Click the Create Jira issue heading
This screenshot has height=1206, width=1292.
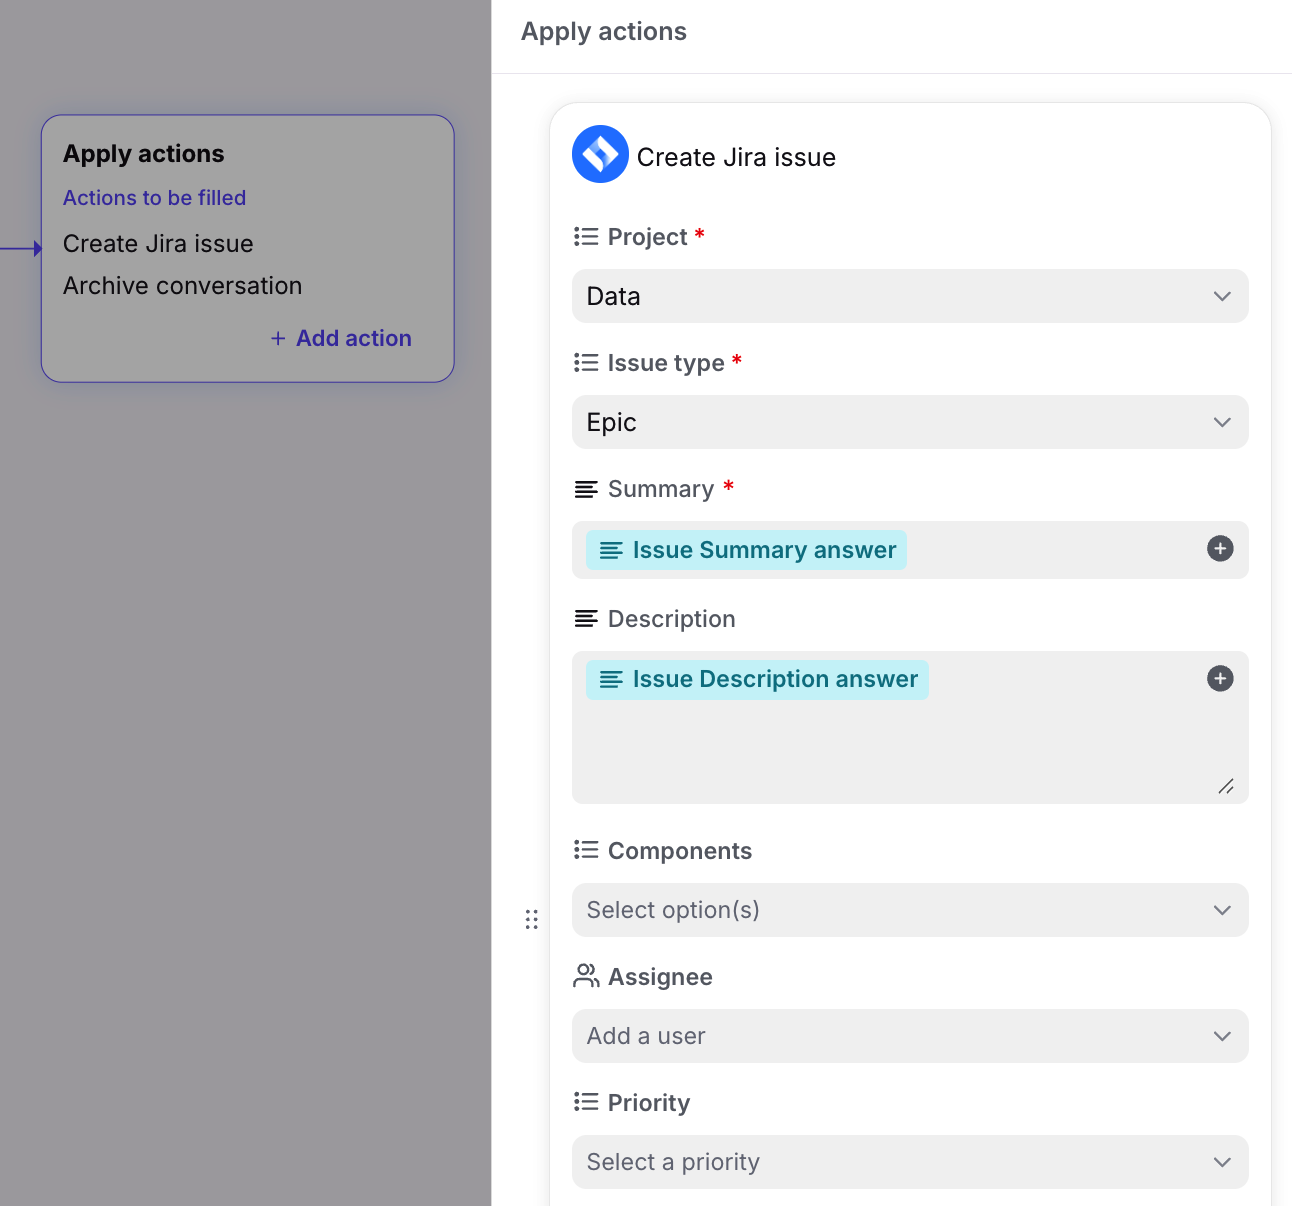[736, 157]
